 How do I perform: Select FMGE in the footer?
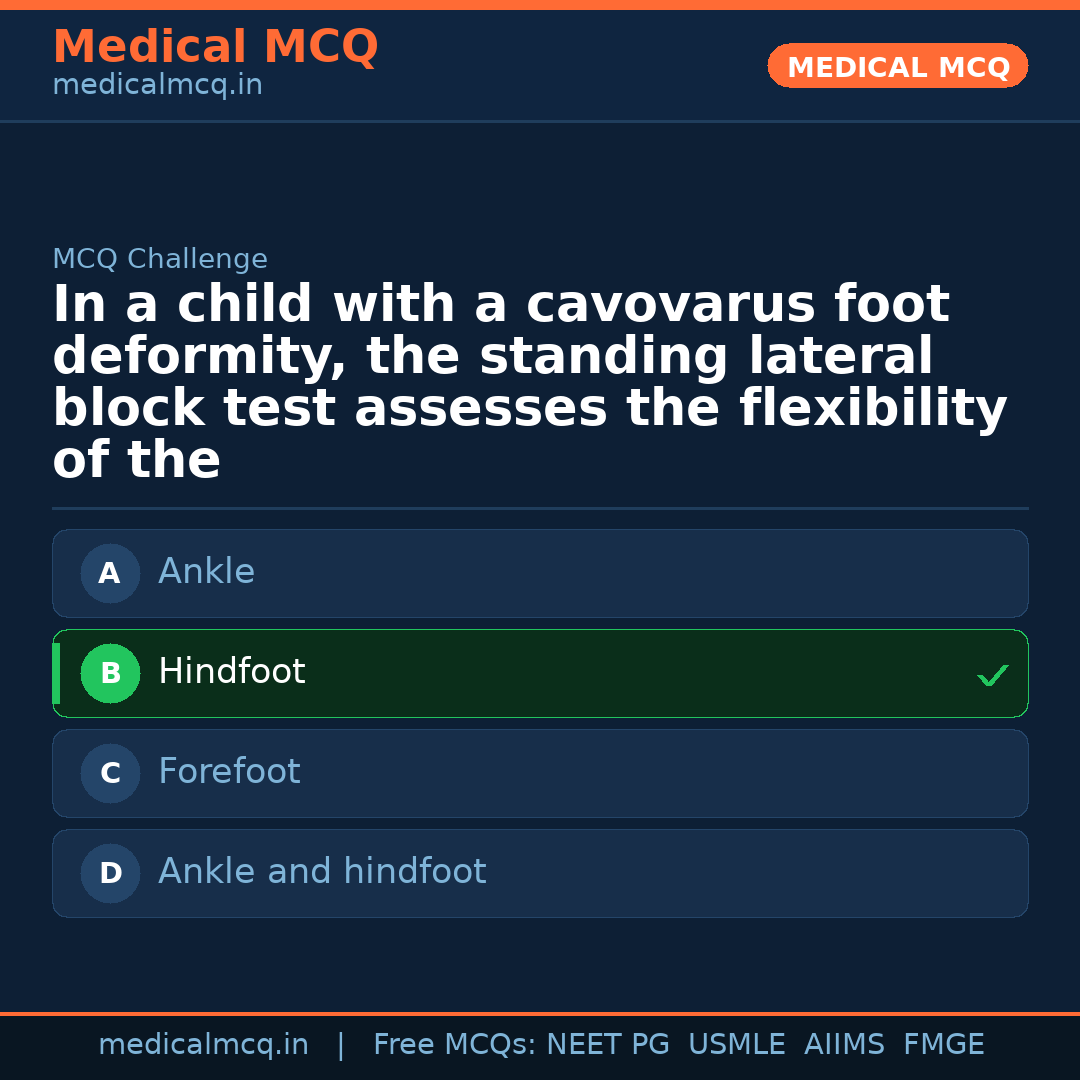[943, 1045]
